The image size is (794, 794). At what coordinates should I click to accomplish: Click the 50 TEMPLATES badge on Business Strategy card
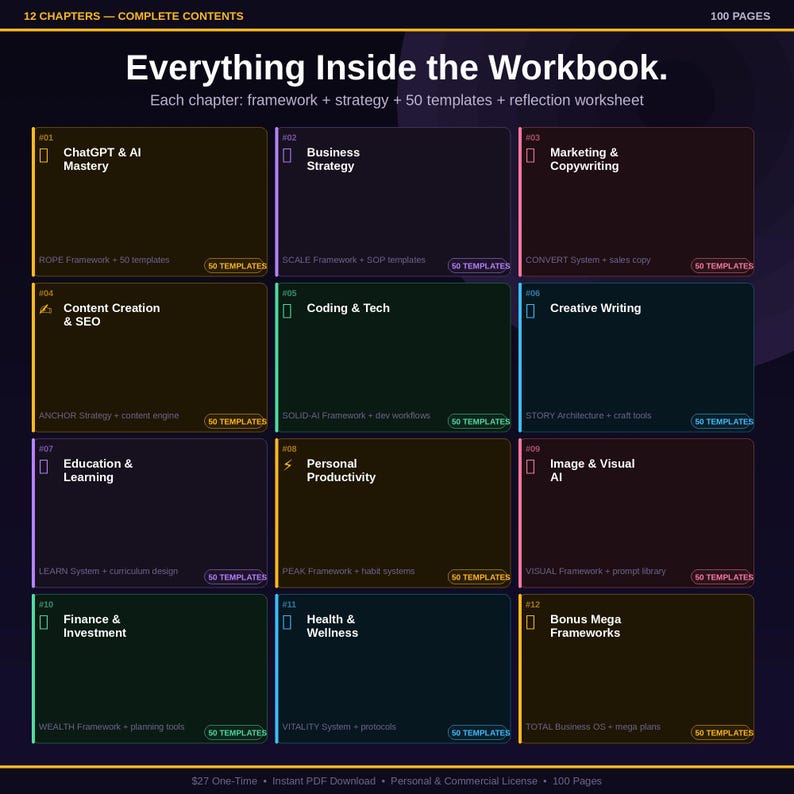tap(479, 266)
